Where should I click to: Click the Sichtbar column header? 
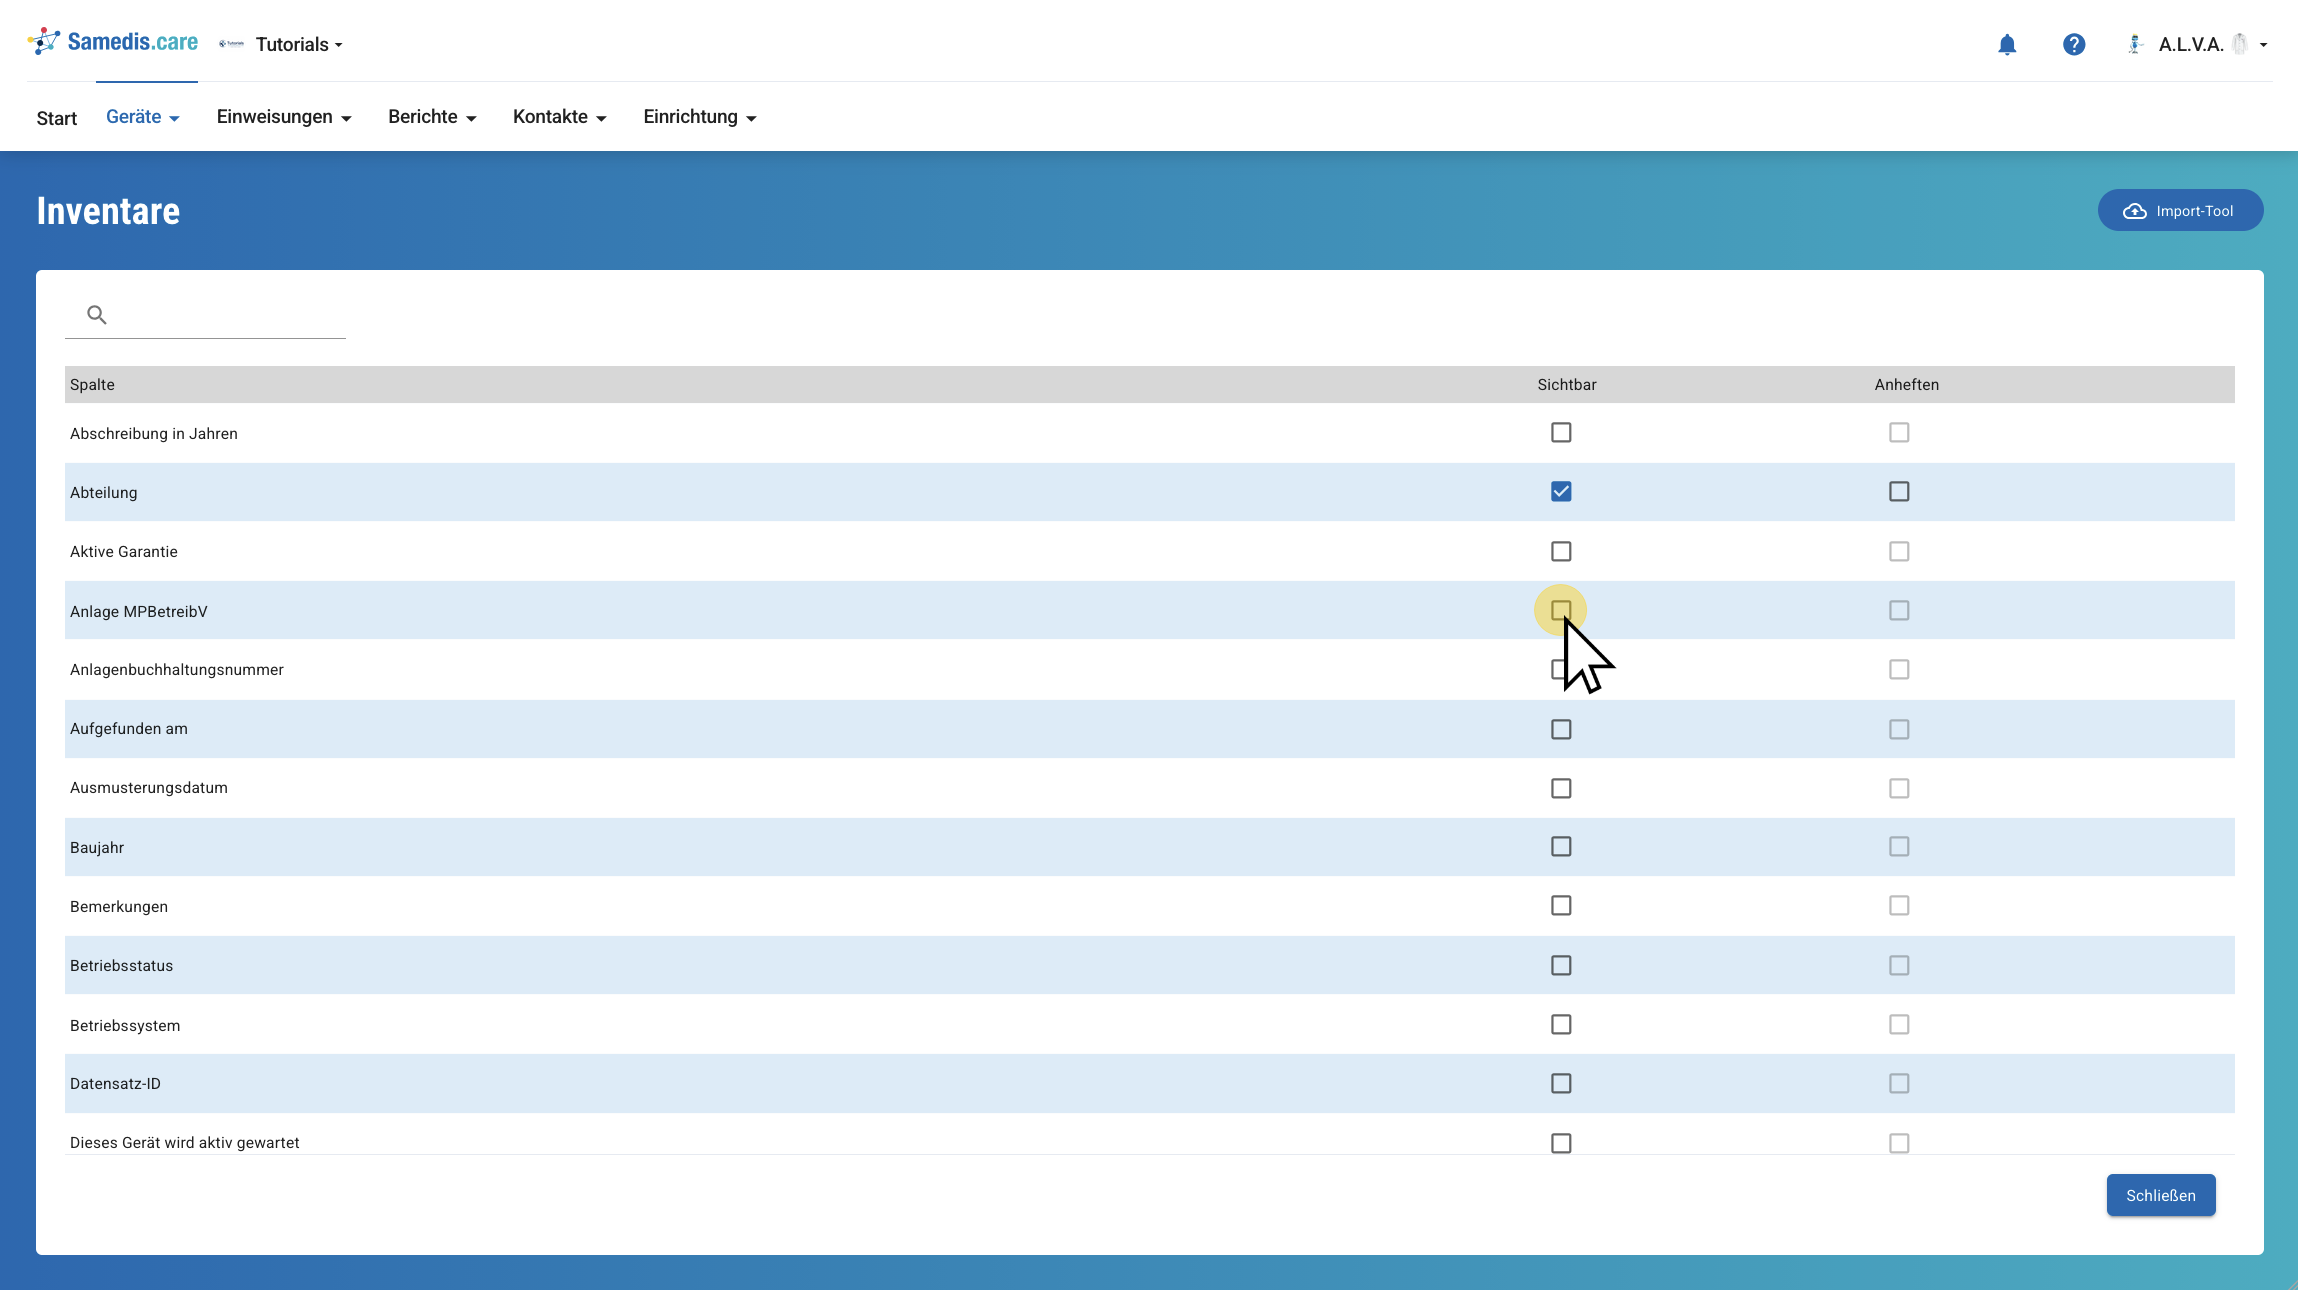coord(1566,385)
